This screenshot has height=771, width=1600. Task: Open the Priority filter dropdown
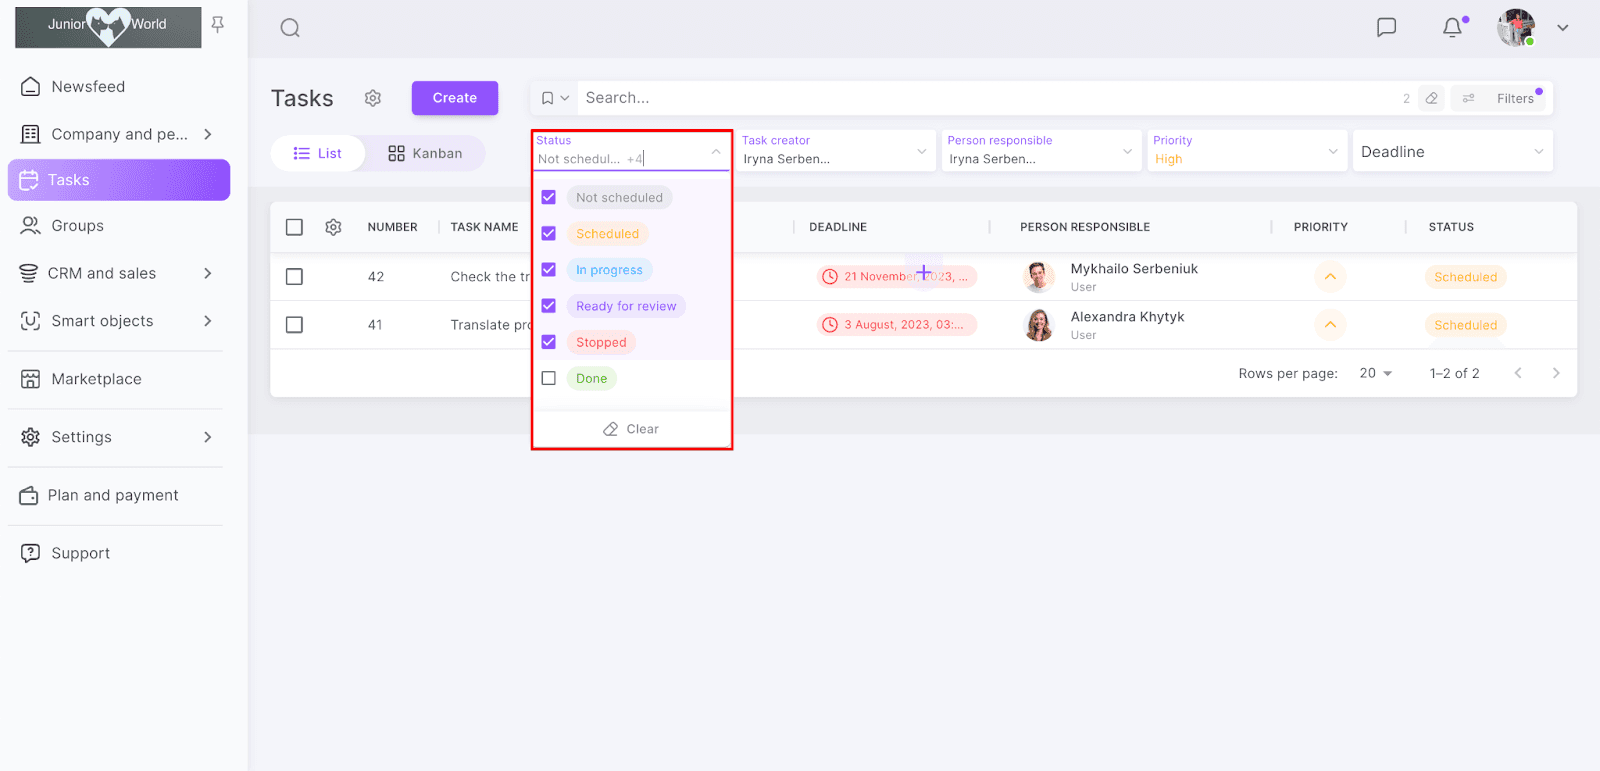coord(1245,151)
